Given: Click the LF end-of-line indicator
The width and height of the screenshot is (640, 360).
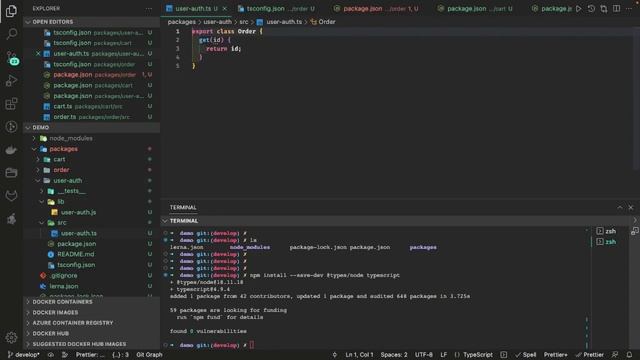Looking at the screenshot, I should (x=444, y=355).
